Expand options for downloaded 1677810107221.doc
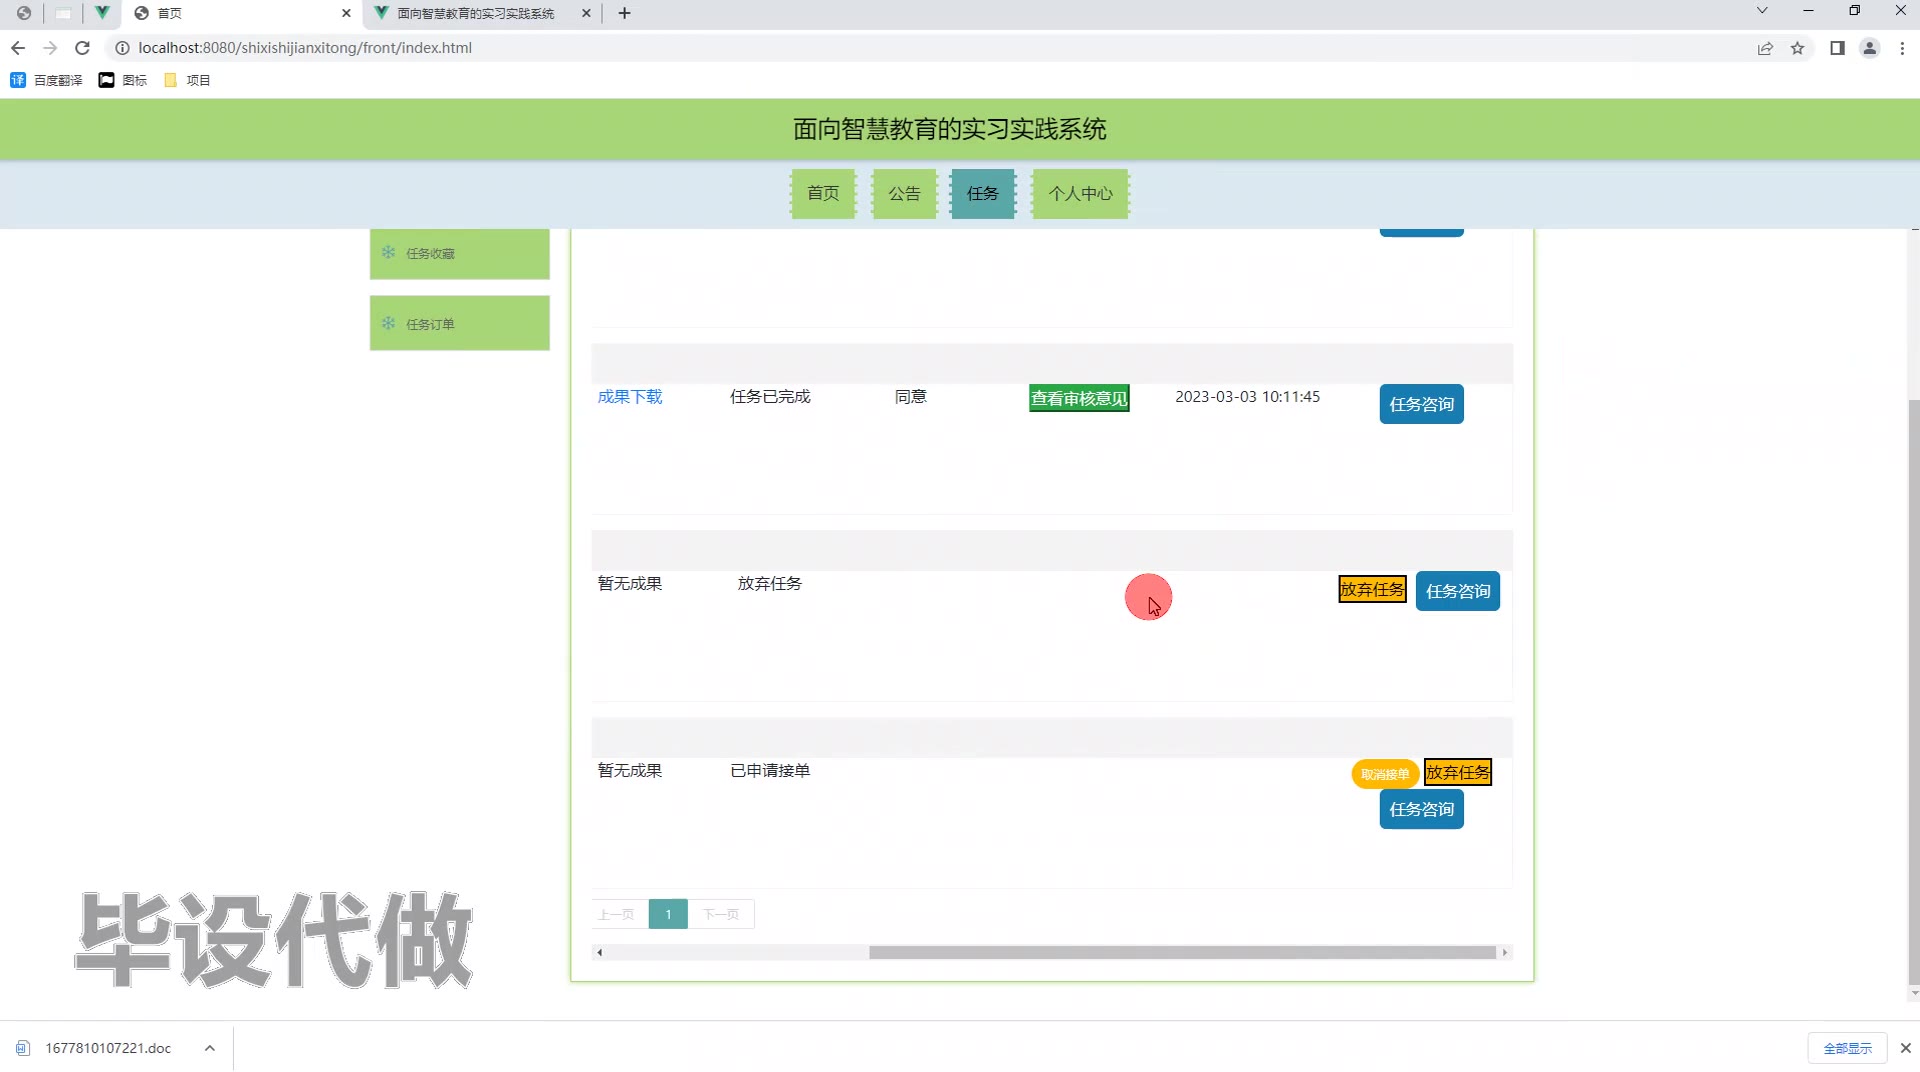Image resolution: width=1920 pixels, height=1072 pixels. click(x=209, y=1048)
